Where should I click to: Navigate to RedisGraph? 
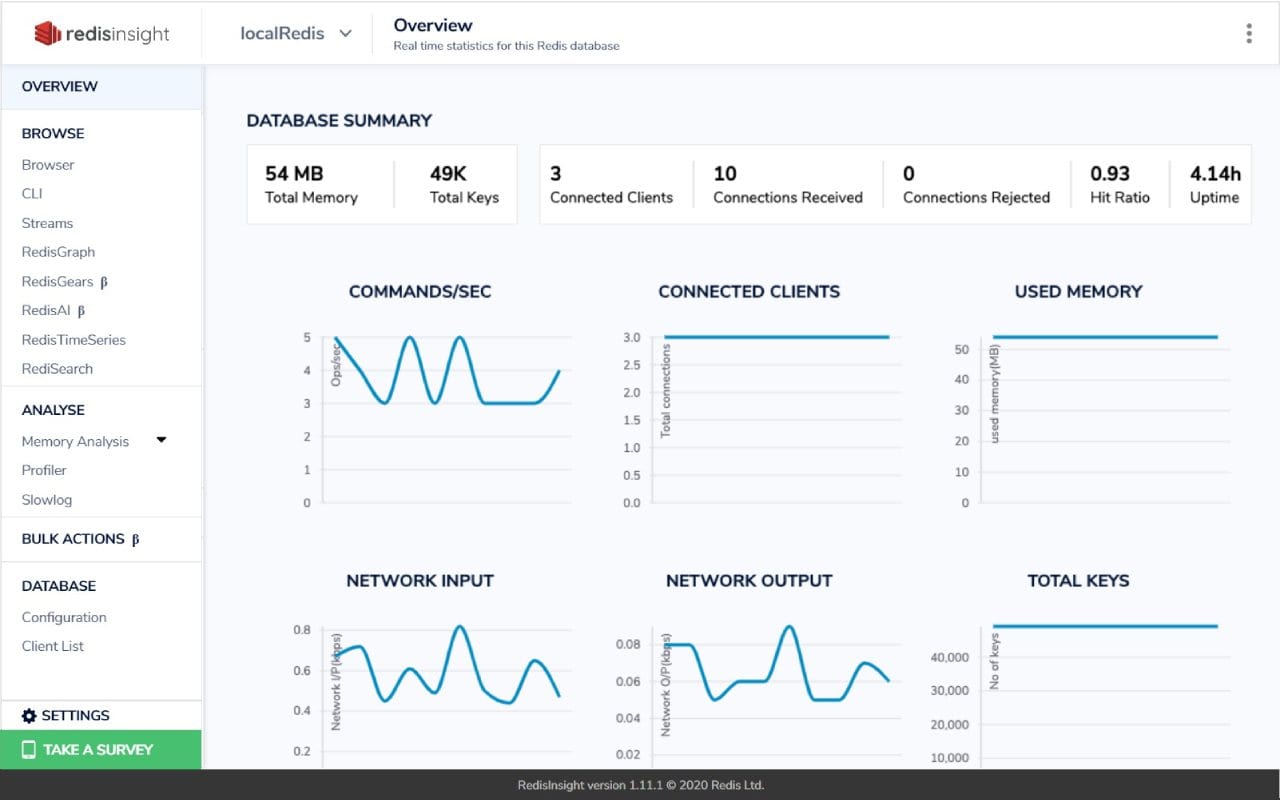click(58, 251)
